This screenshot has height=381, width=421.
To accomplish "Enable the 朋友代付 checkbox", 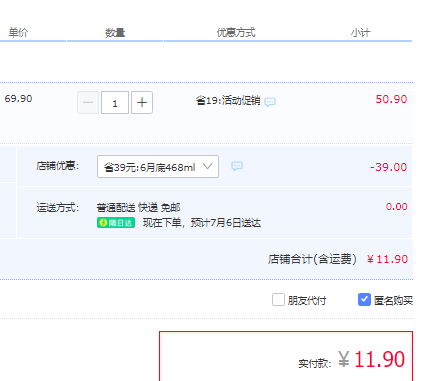I will [x=278, y=300].
